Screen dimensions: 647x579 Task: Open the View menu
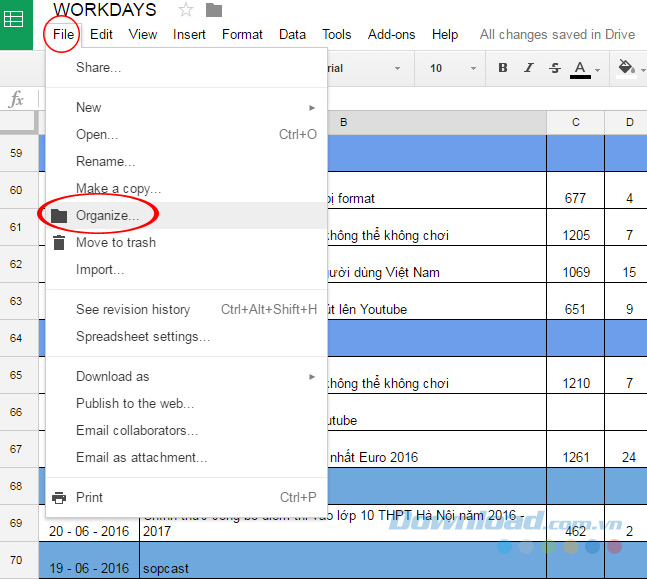[x=143, y=34]
